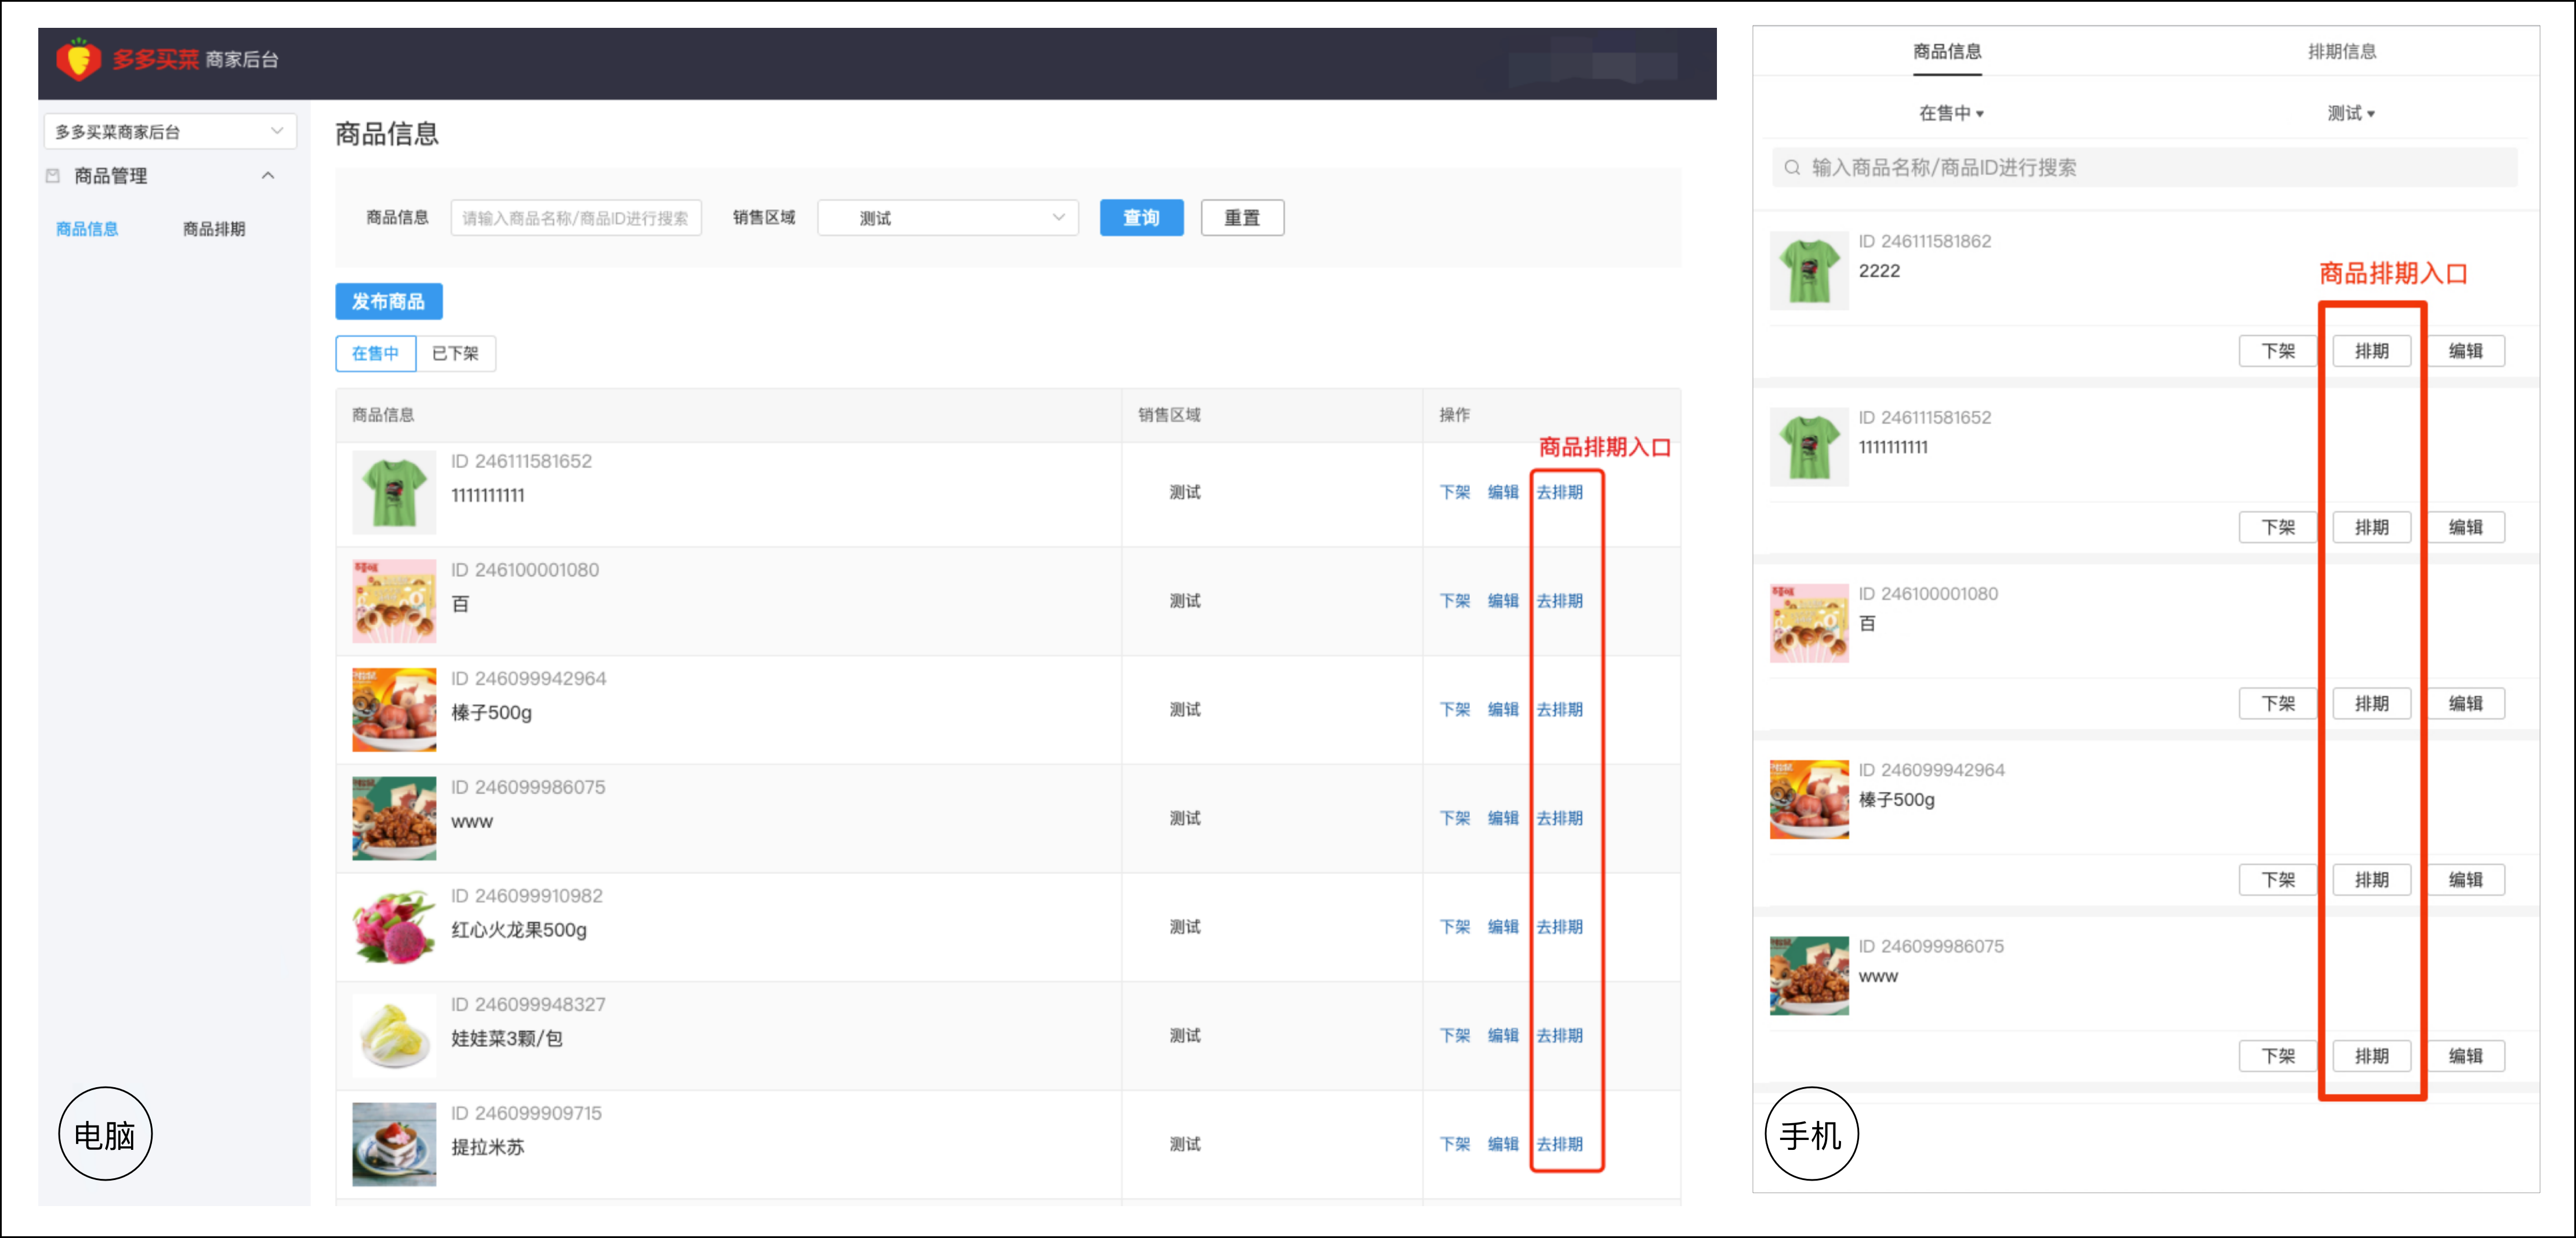Click the 提拉米苏 cake thumbnail

394,1144
